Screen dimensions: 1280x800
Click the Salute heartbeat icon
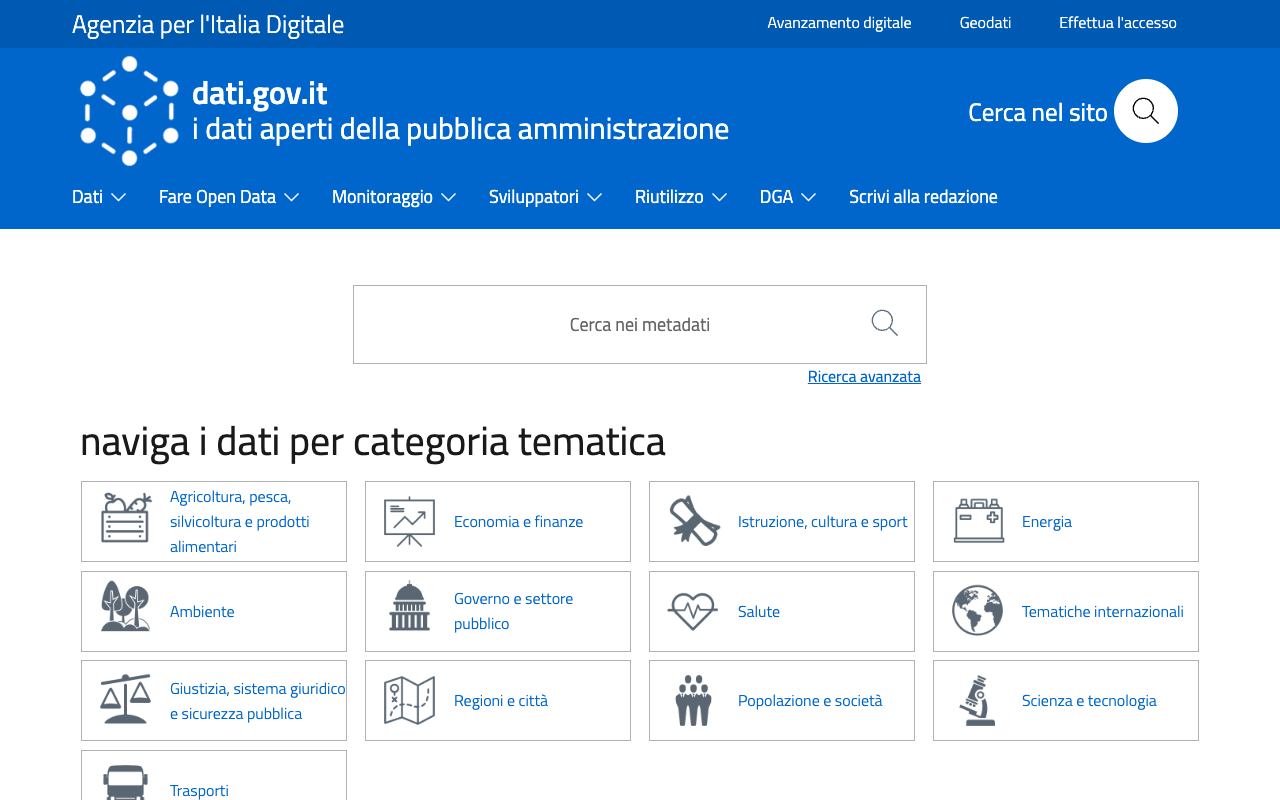pyautogui.click(x=693, y=611)
